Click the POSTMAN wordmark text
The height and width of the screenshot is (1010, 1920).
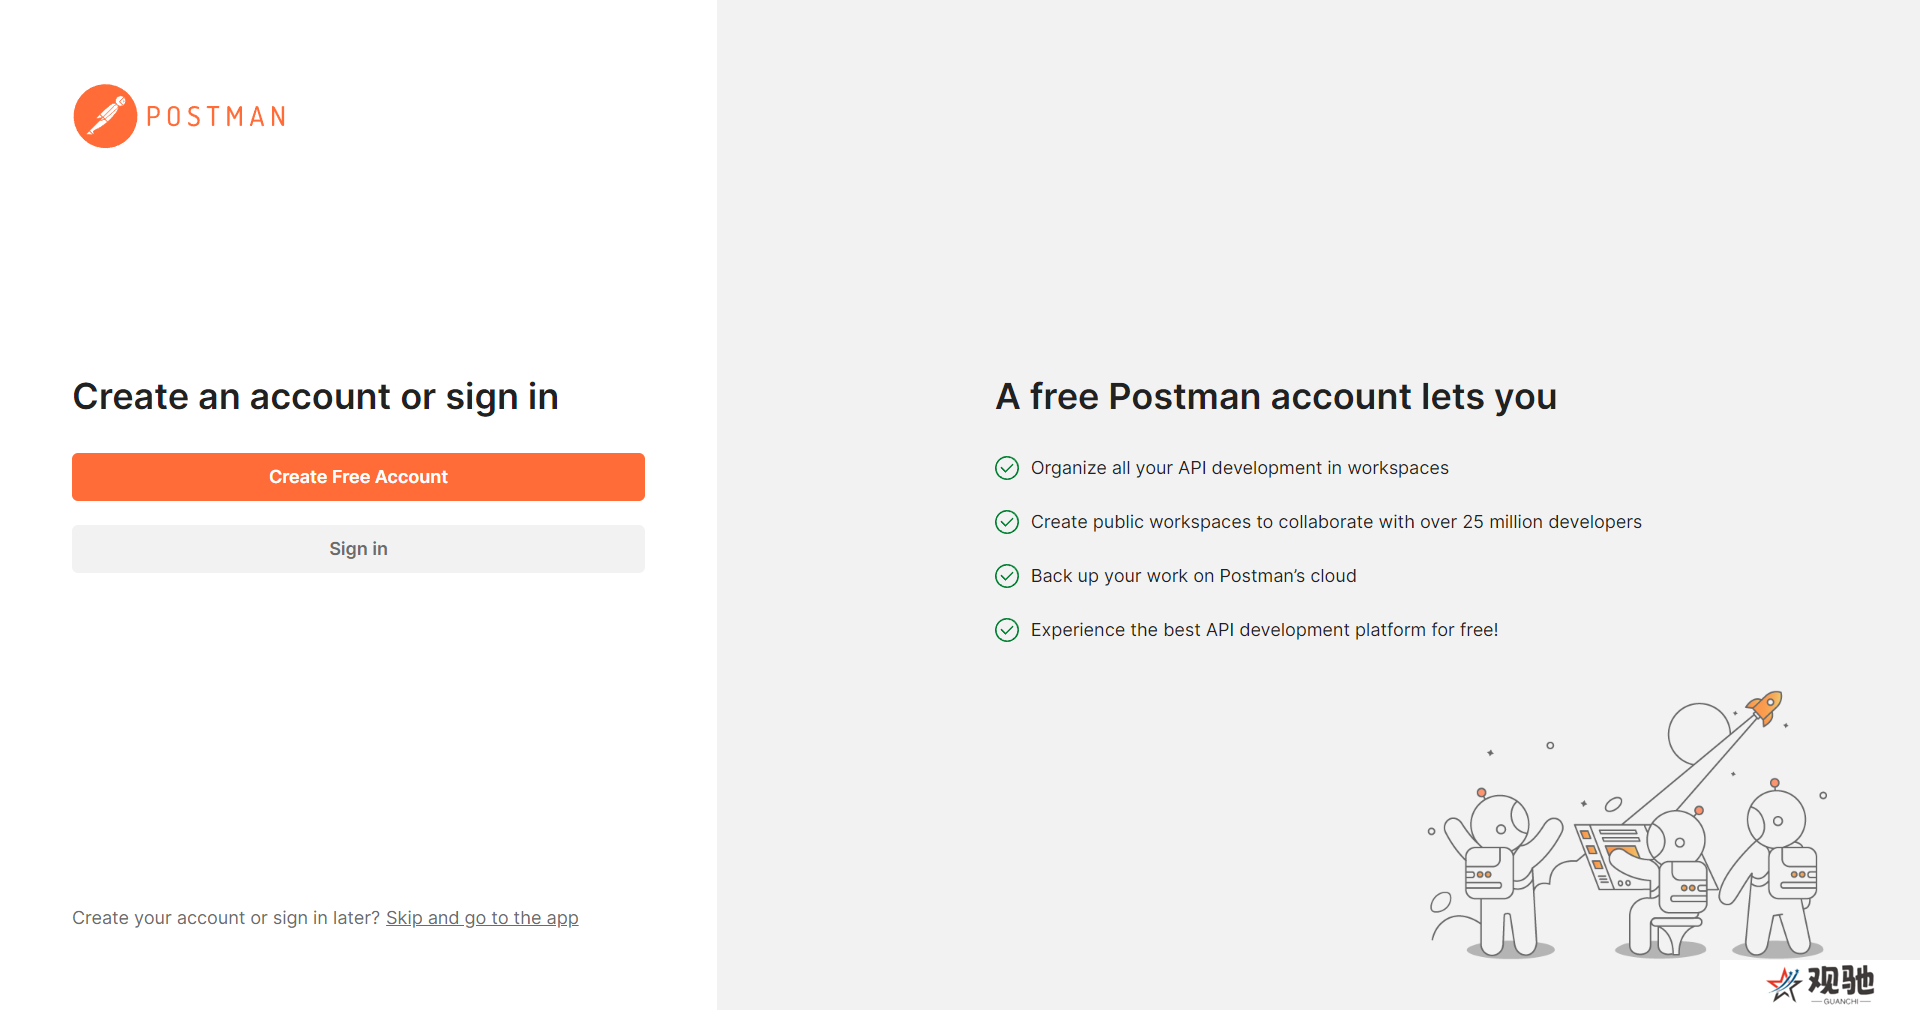(x=216, y=117)
